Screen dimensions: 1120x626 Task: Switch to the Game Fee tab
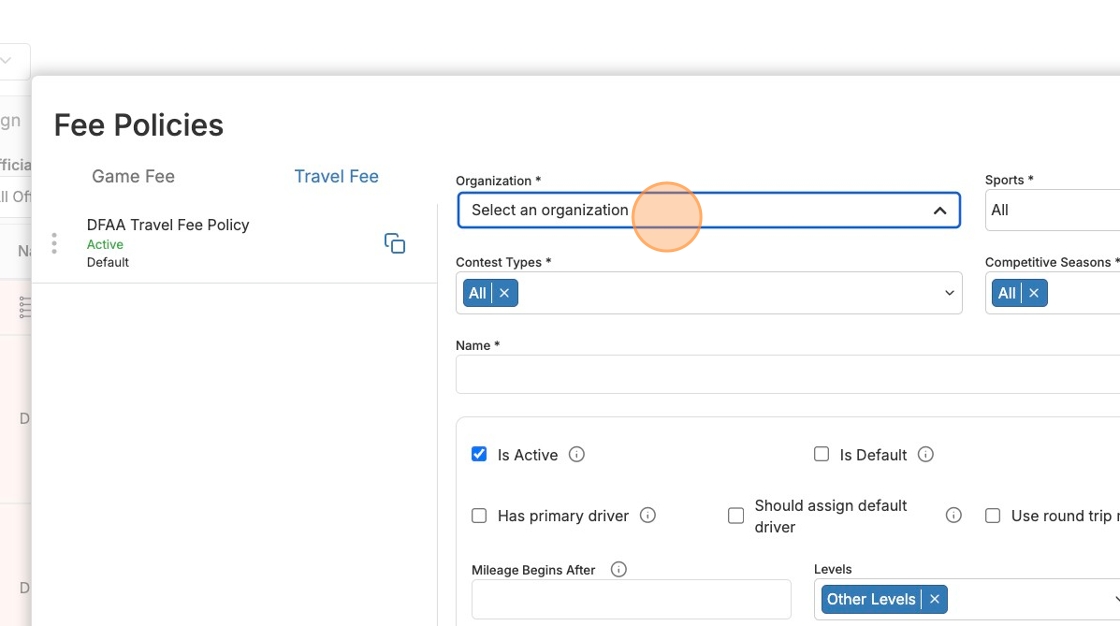click(133, 176)
